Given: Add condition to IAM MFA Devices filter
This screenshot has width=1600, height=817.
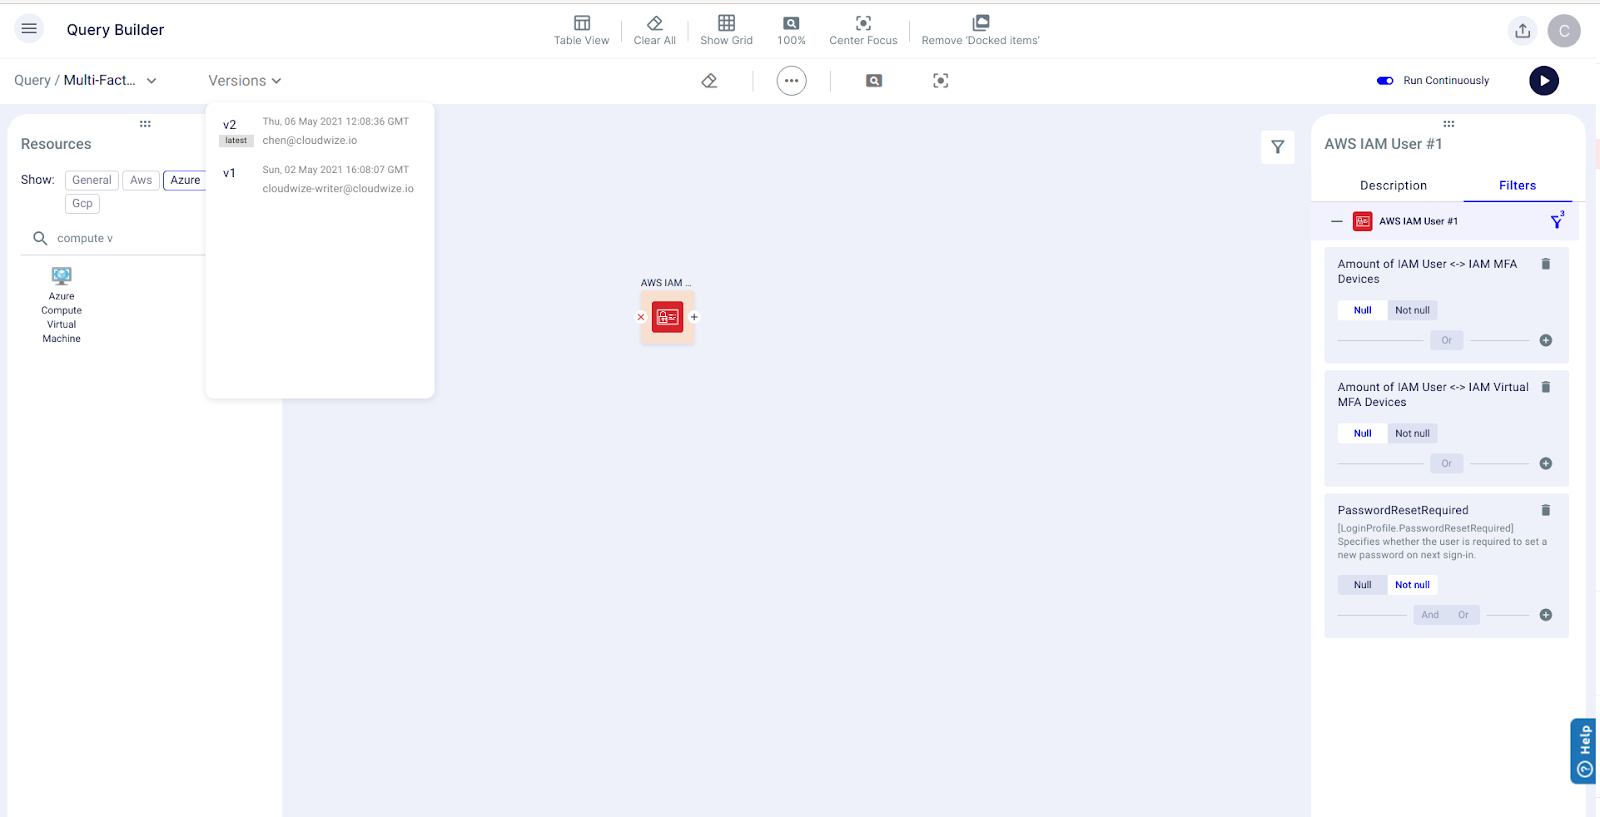Looking at the screenshot, I should tap(1545, 340).
